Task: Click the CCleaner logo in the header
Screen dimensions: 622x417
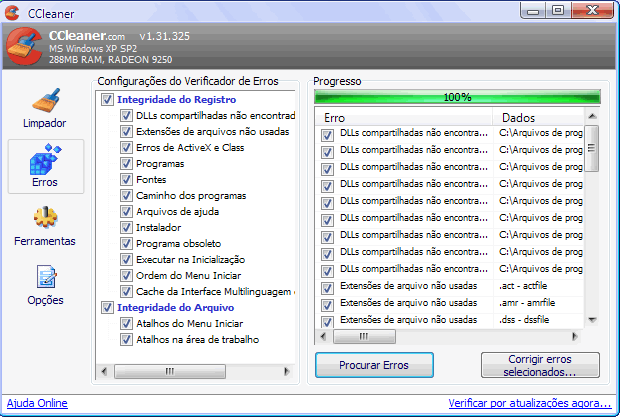Action: point(25,46)
